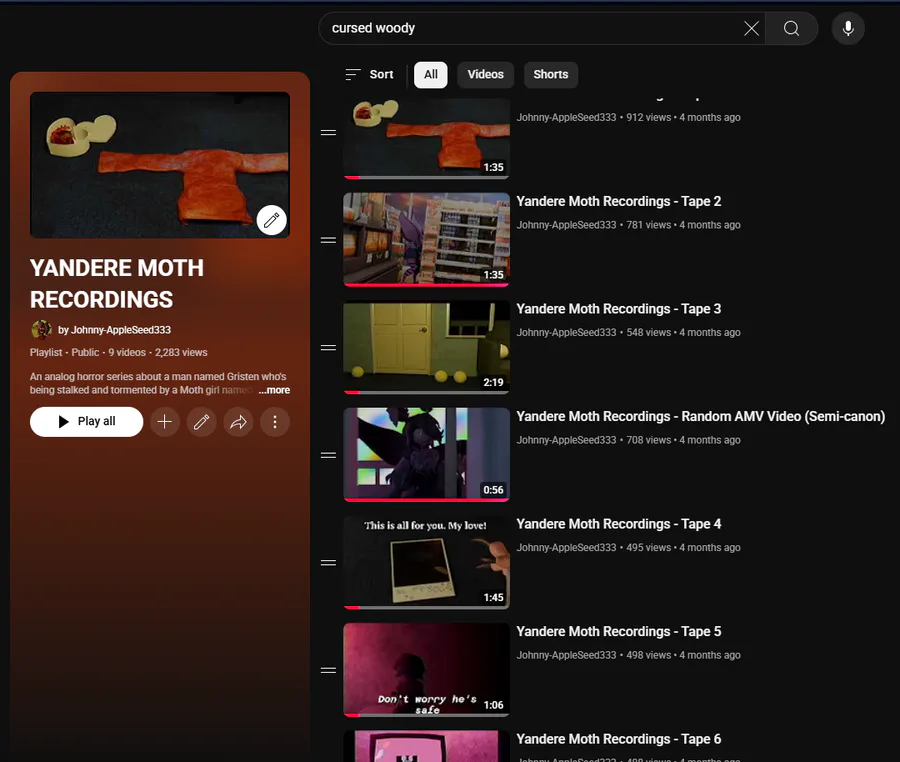This screenshot has width=900, height=762.
Task: Click channel name under Tape 2
Action: pos(566,225)
